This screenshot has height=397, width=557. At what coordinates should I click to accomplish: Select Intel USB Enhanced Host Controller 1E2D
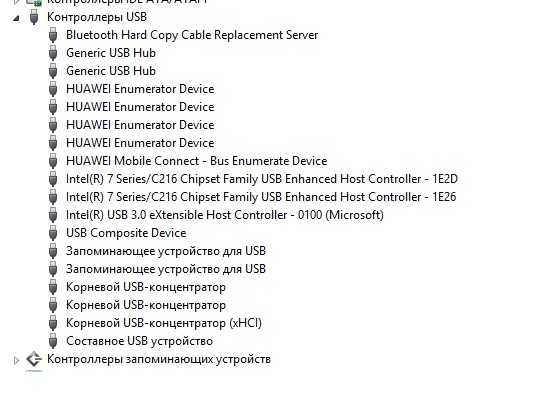click(262, 179)
